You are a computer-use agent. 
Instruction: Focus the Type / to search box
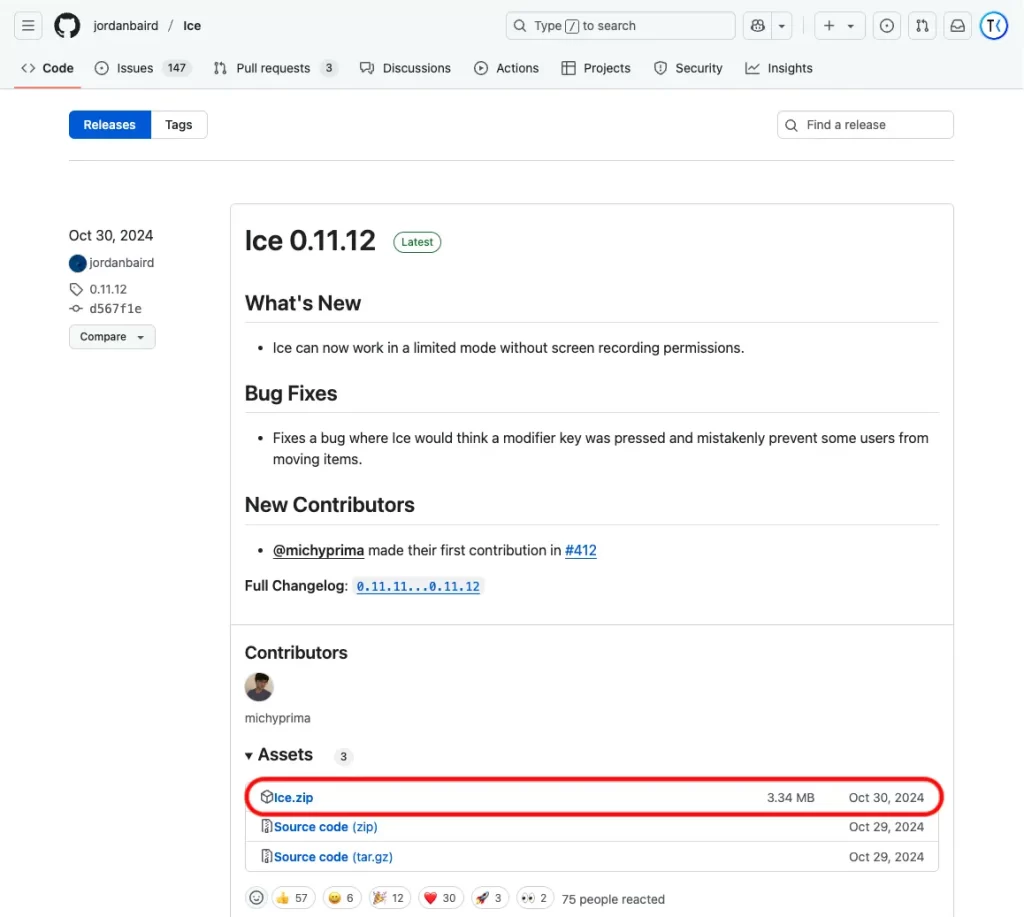pos(620,25)
